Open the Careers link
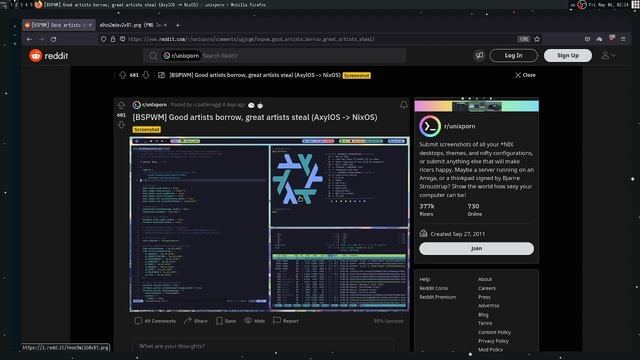640x360 pixels. point(487,288)
